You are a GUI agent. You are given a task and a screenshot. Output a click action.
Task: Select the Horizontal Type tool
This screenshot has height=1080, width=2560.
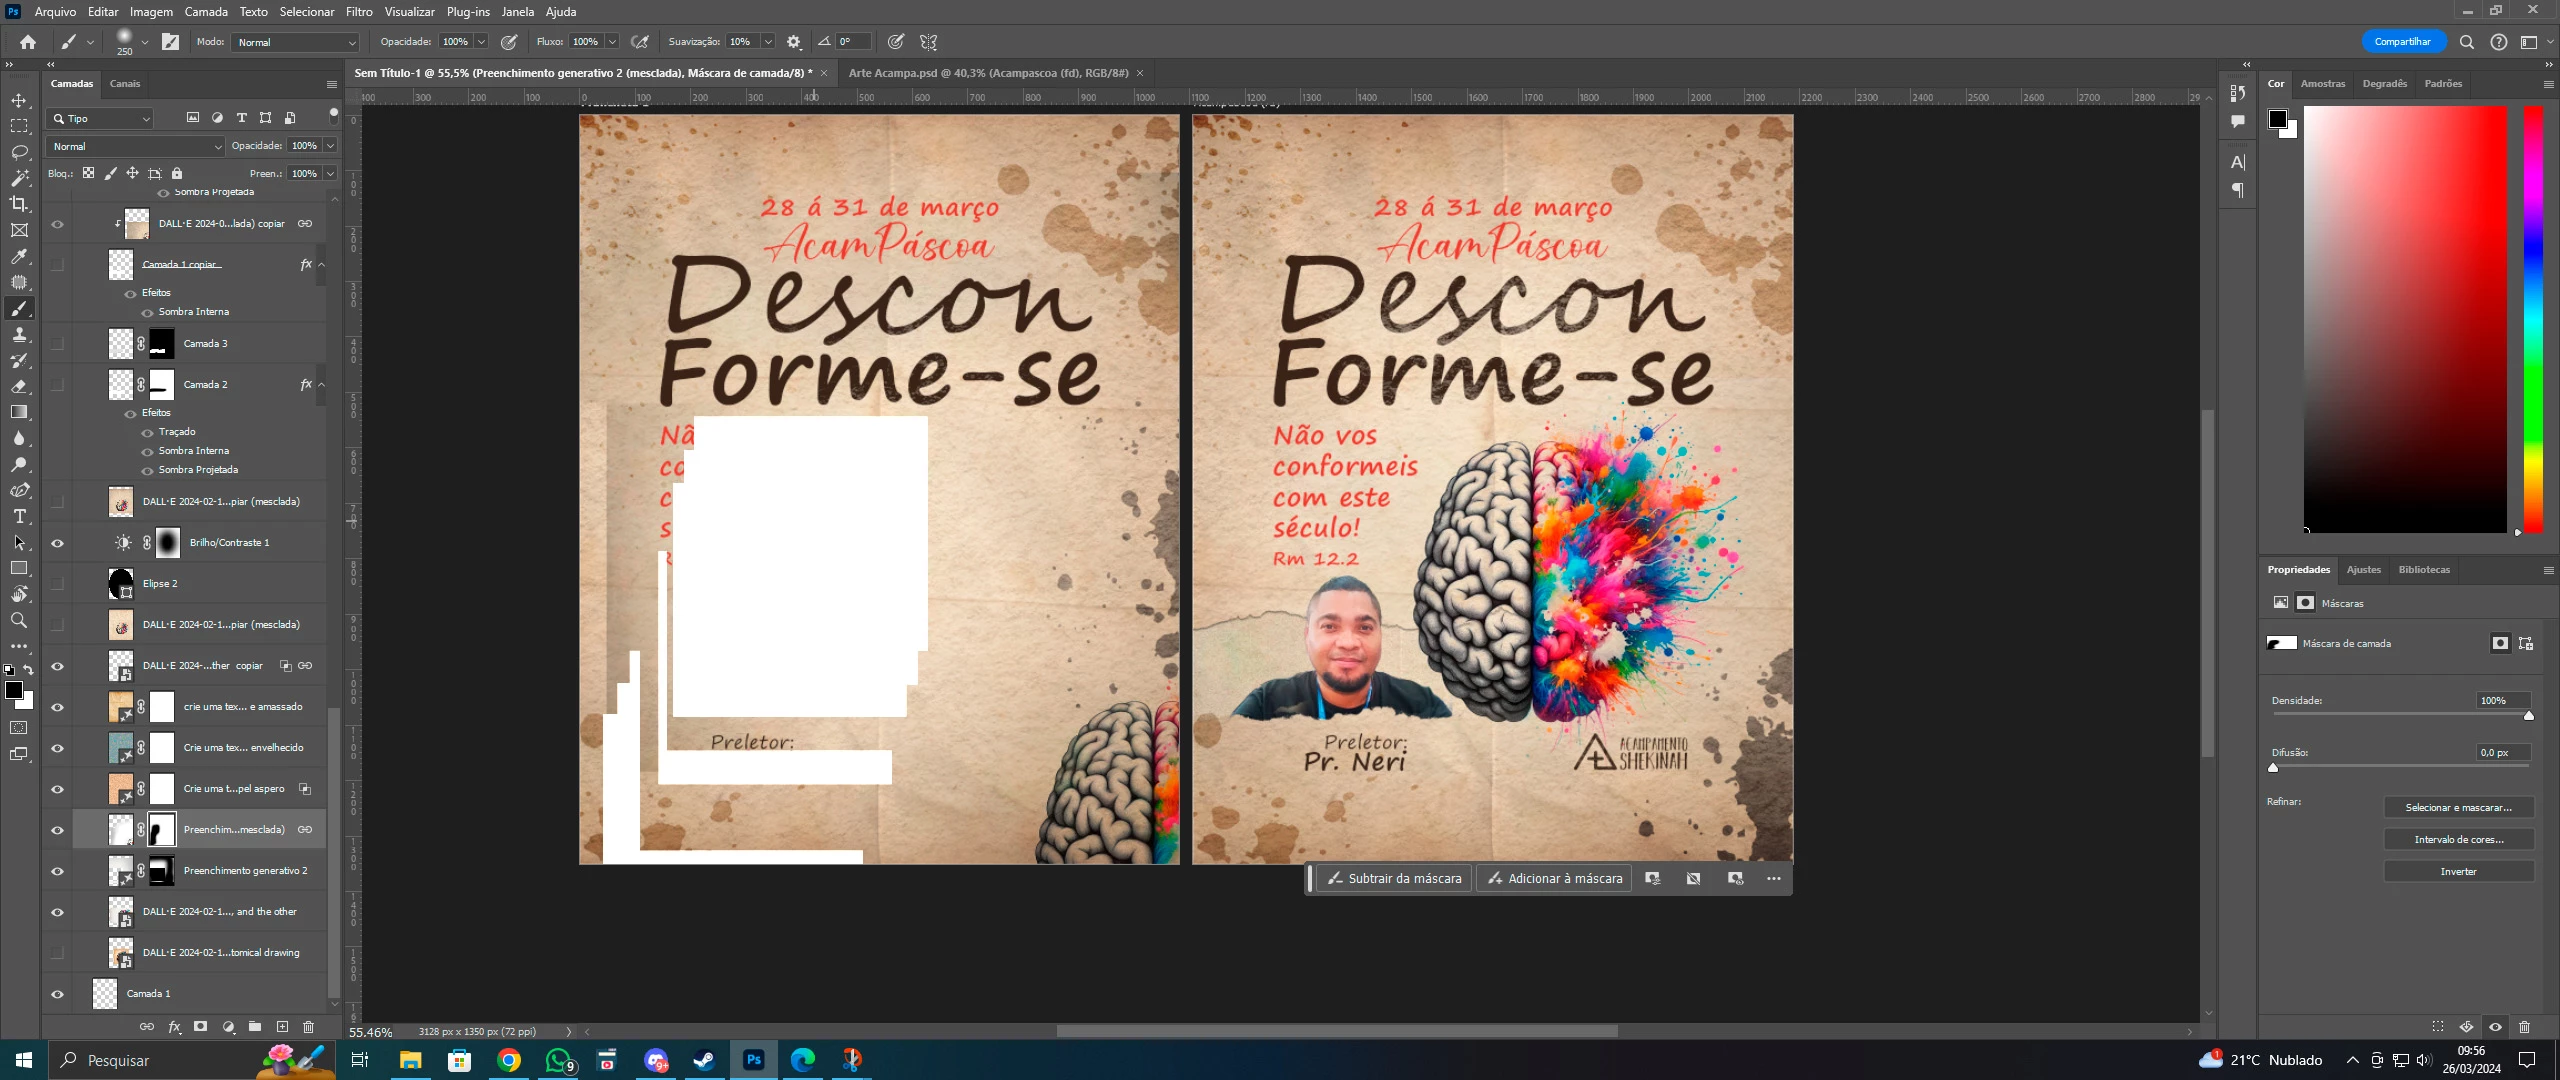19,516
